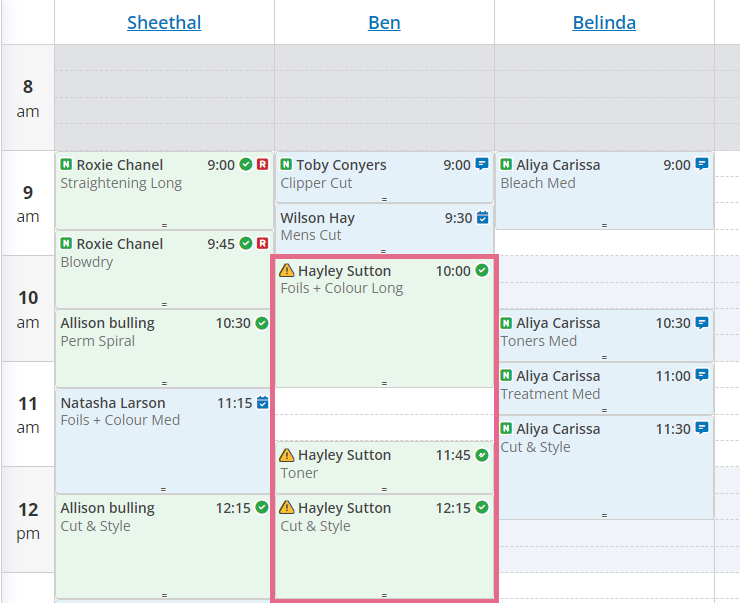Click the N badge on Aliya Carissa Toners Med
This screenshot has width=740, height=603.
coord(506,323)
